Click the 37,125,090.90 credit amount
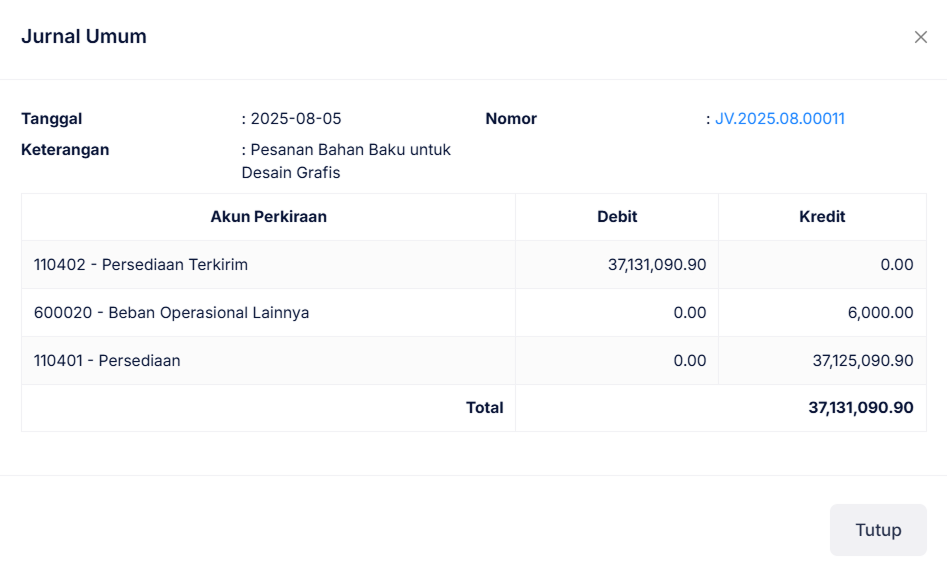 tap(862, 361)
